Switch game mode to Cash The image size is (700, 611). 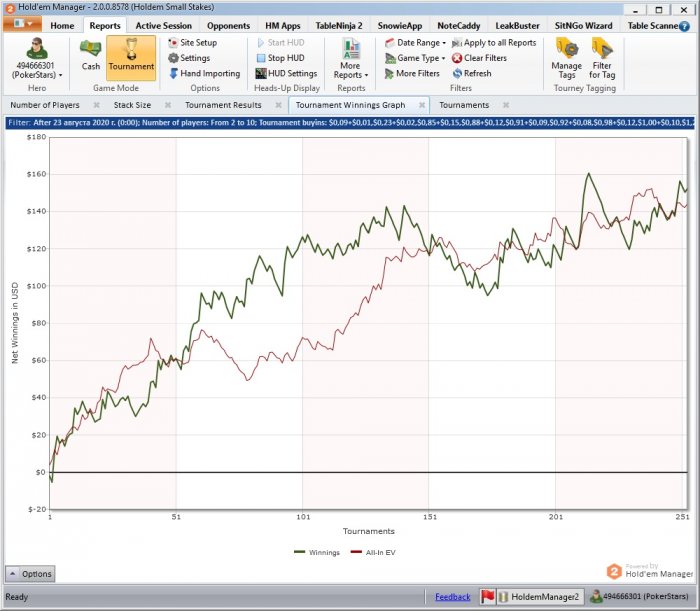(x=91, y=55)
